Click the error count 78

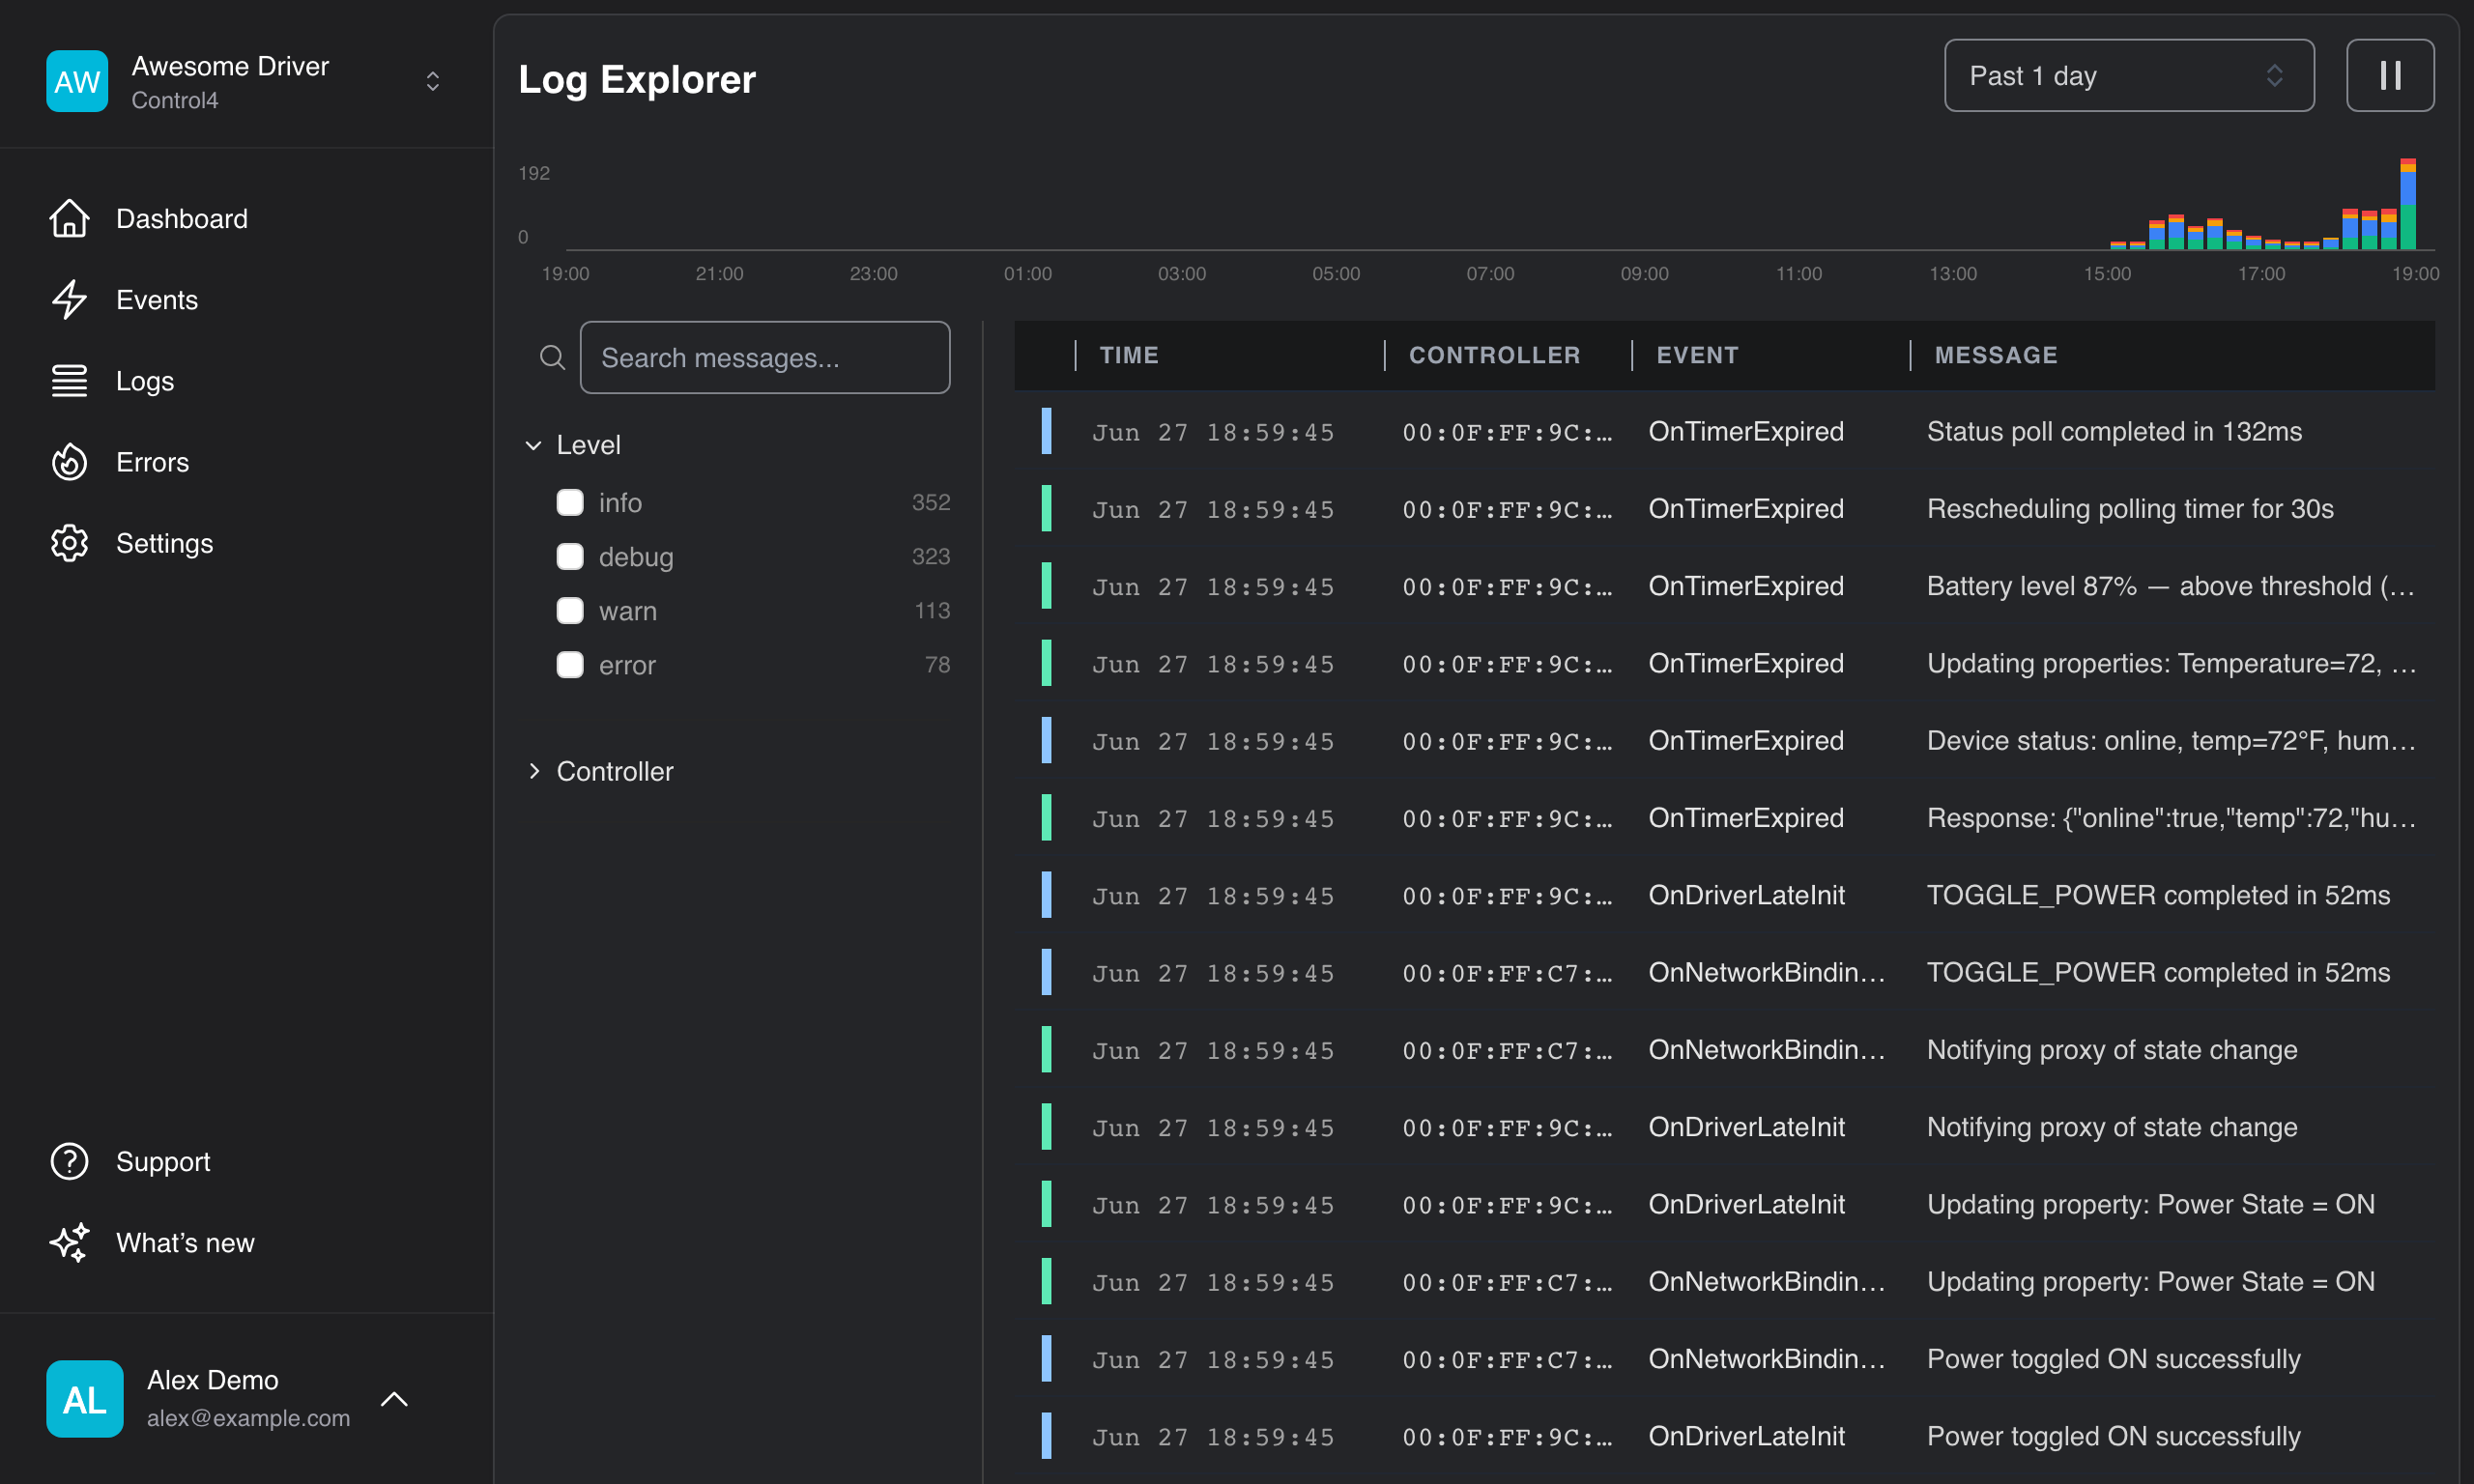(938, 664)
